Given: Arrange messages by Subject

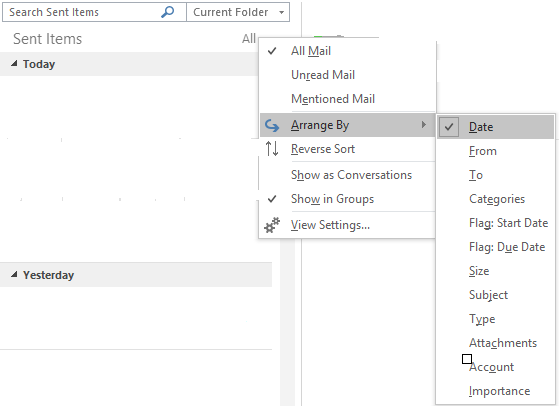Looking at the screenshot, I should [x=496, y=295].
